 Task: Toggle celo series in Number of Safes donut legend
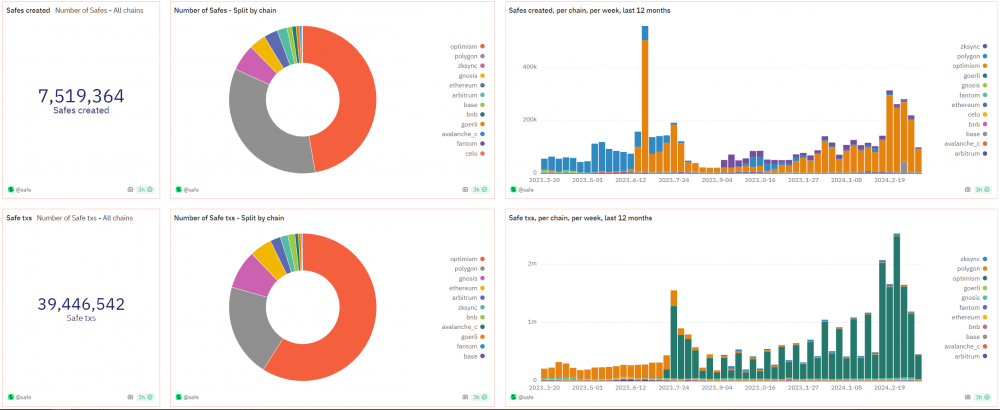[x=473, y=153]
